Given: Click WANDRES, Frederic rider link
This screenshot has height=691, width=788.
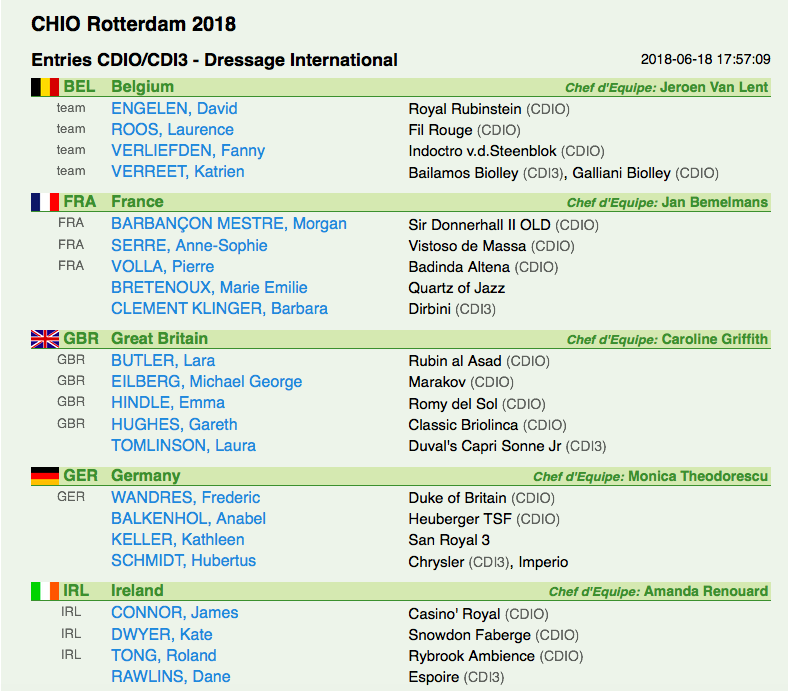Looking at the screenshot, I should 185,498.
